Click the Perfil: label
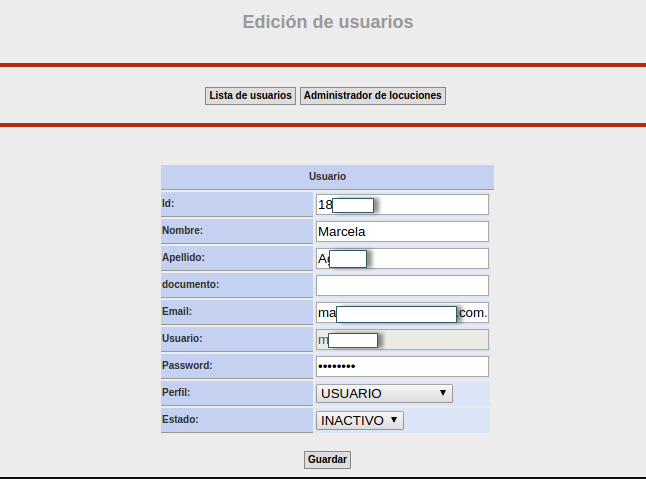Screen dimensions: 646x479 click(176, 392)
